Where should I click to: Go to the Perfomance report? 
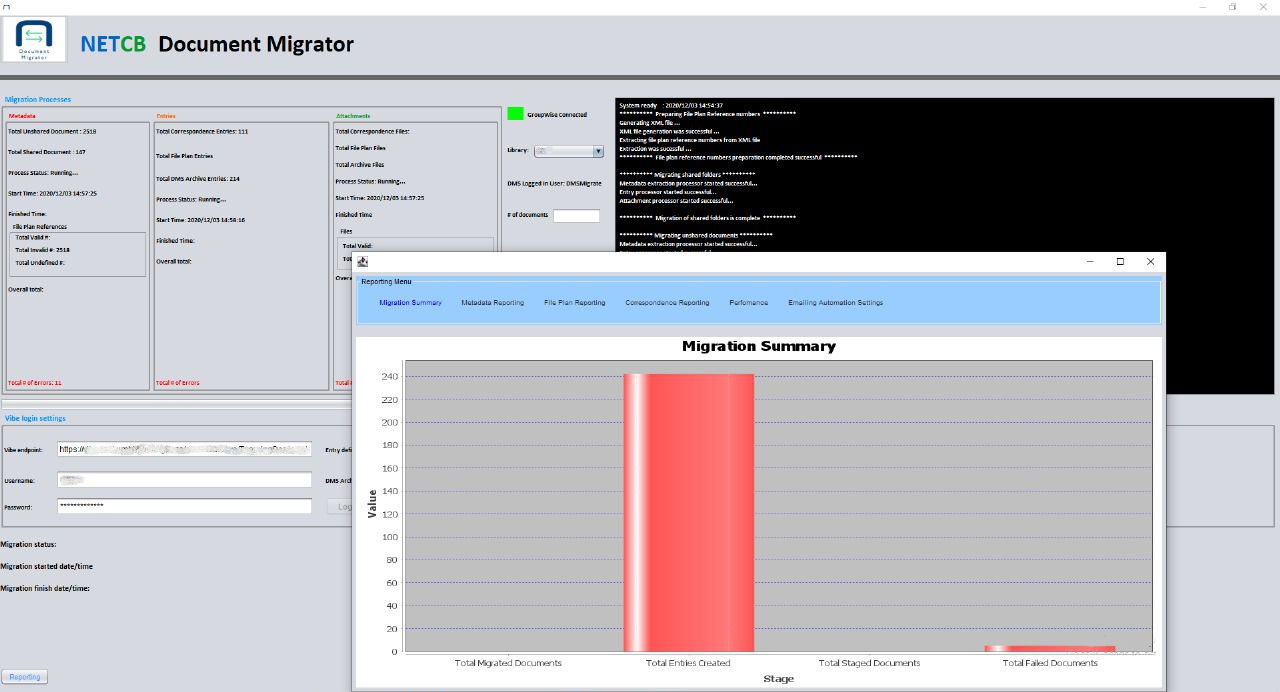pos(748,302)
